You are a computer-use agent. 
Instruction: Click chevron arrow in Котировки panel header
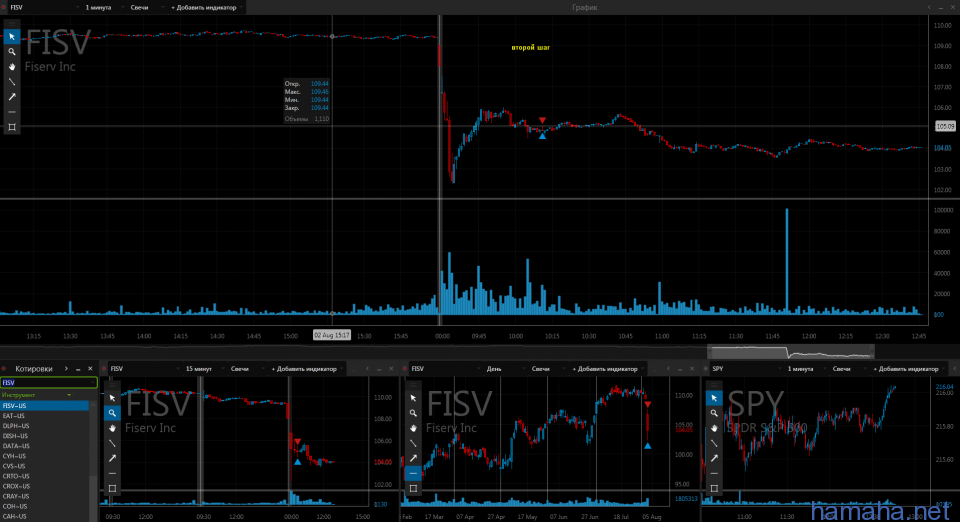tap(66, 369)
